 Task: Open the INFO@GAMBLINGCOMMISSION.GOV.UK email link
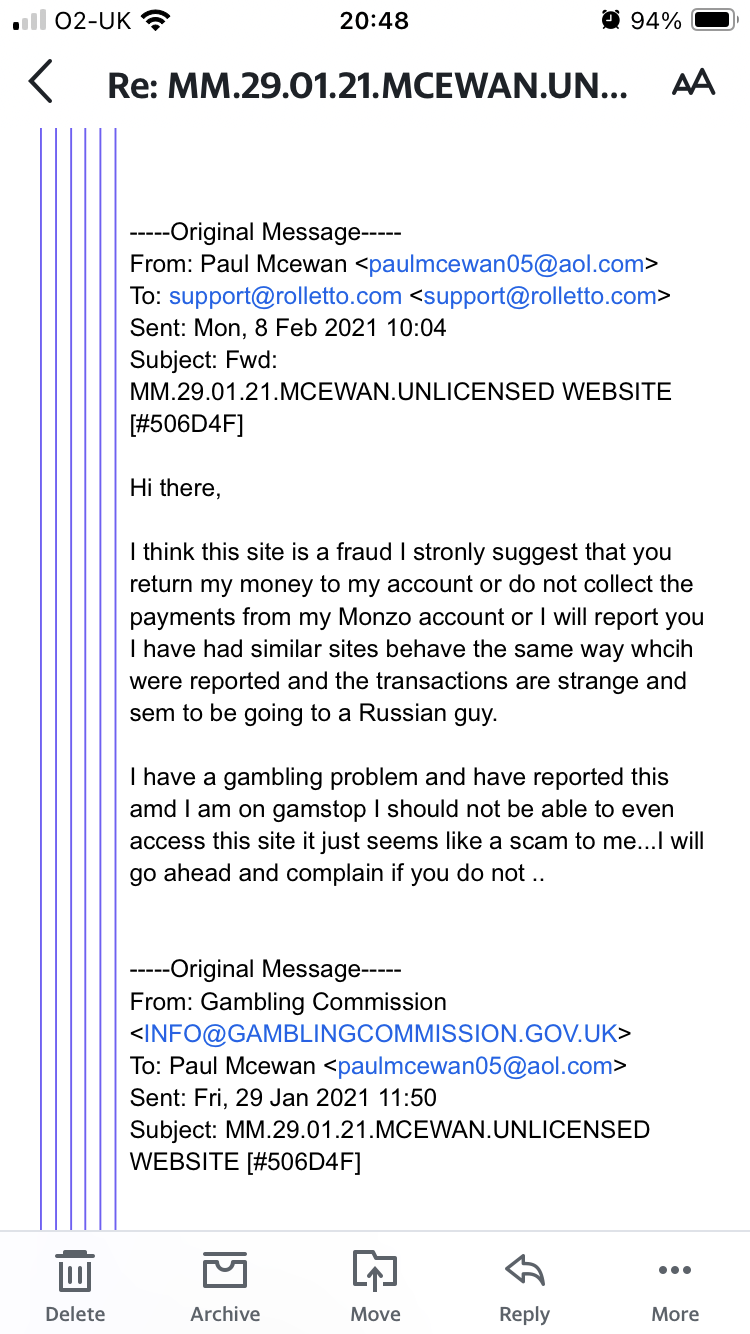pos(381,1034)
